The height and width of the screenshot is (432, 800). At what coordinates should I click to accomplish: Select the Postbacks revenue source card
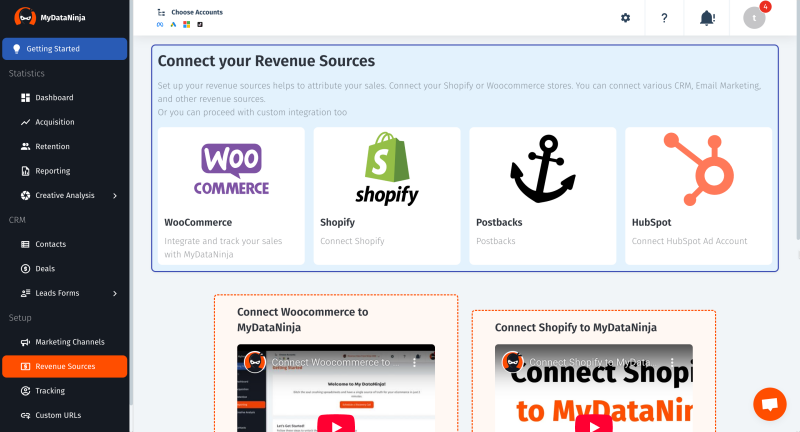click(x=543, y=196)
